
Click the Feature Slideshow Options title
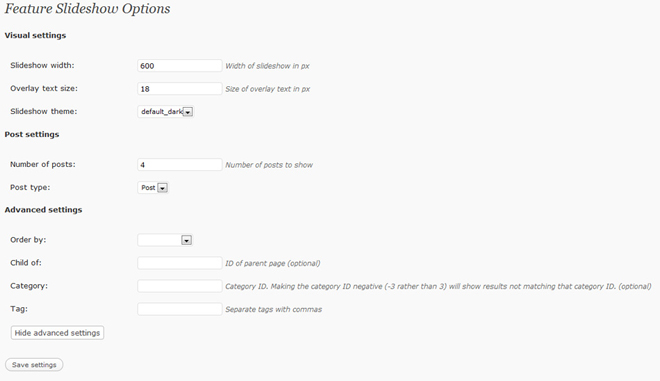88,9
